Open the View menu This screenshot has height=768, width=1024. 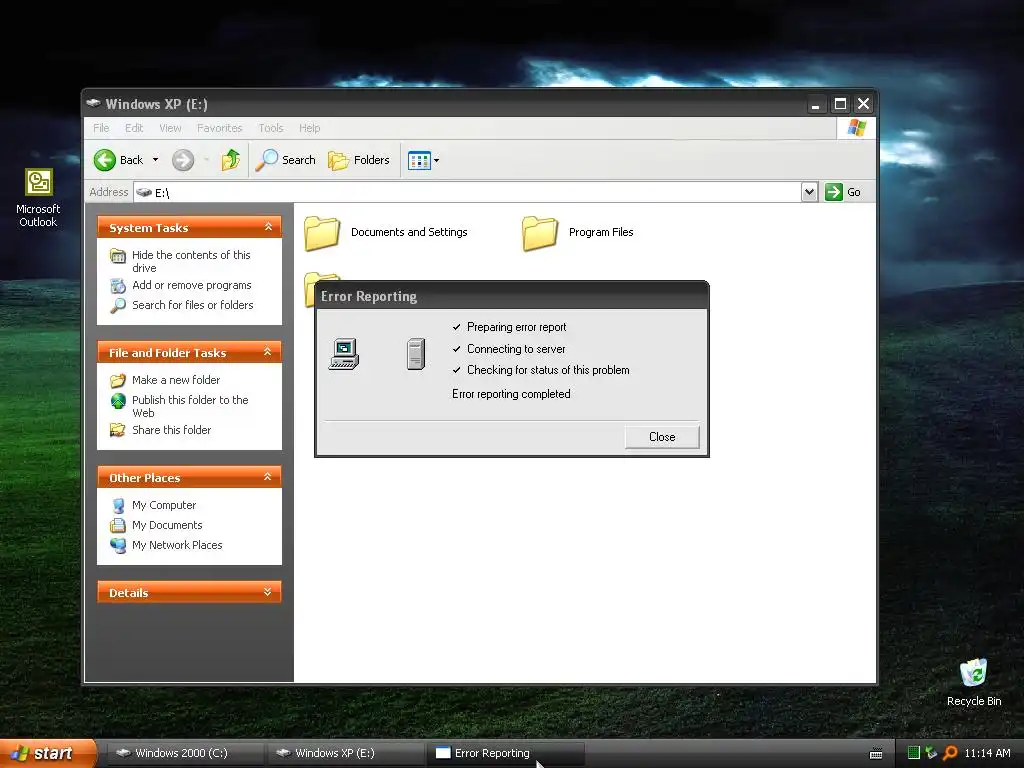coord(170,128)
